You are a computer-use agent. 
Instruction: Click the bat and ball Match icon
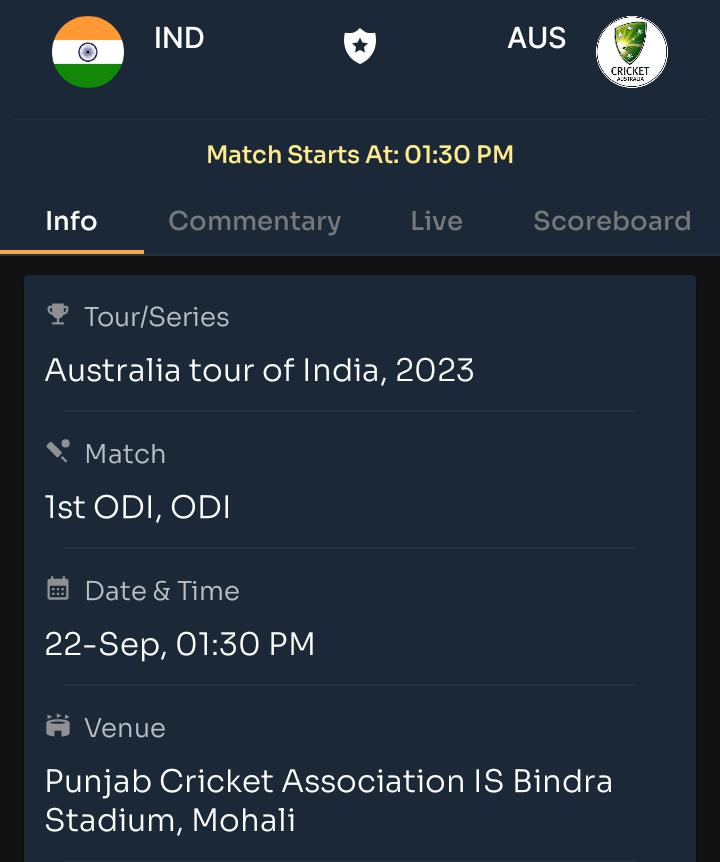tap(58, 451)
